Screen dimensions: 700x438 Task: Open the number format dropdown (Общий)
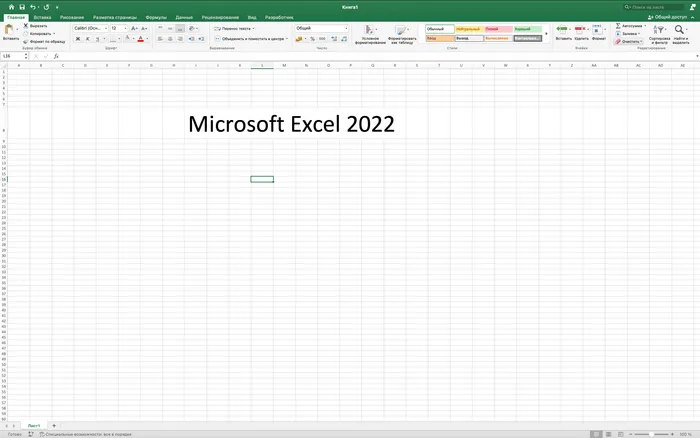tap(321, 28)
